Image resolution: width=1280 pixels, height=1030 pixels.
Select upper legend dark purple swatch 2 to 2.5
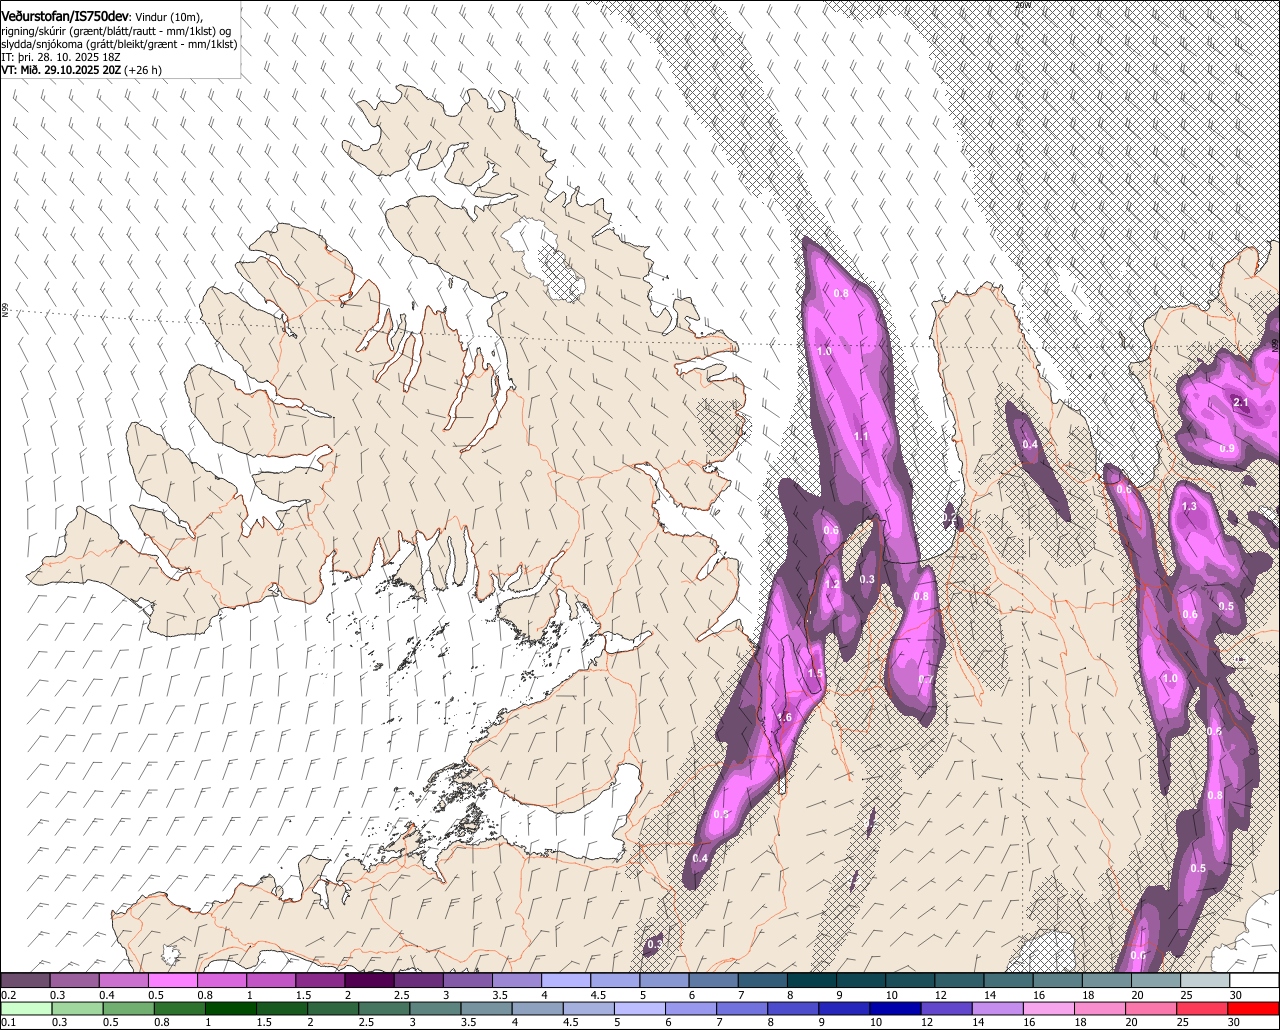369,981
